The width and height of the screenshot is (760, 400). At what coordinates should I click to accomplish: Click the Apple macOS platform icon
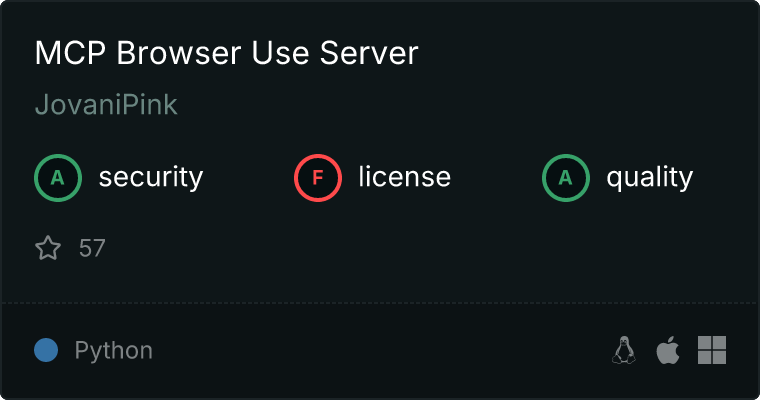coord(667,350)
